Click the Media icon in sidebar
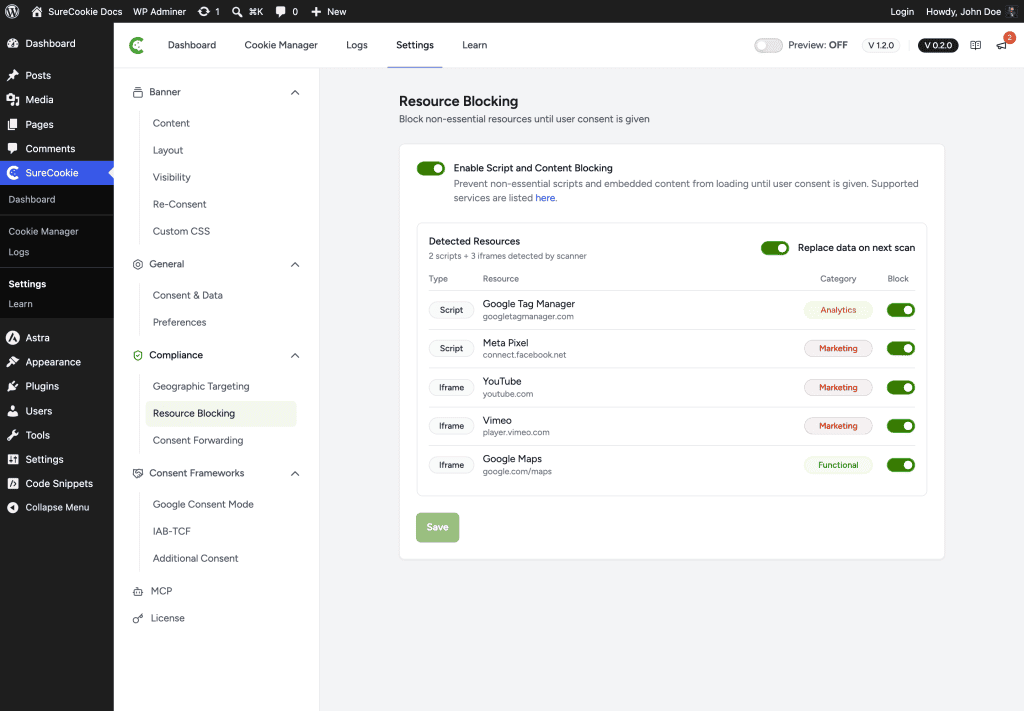Image resolution: width=1024 pixels, height=711 pixels. [12, 99]
